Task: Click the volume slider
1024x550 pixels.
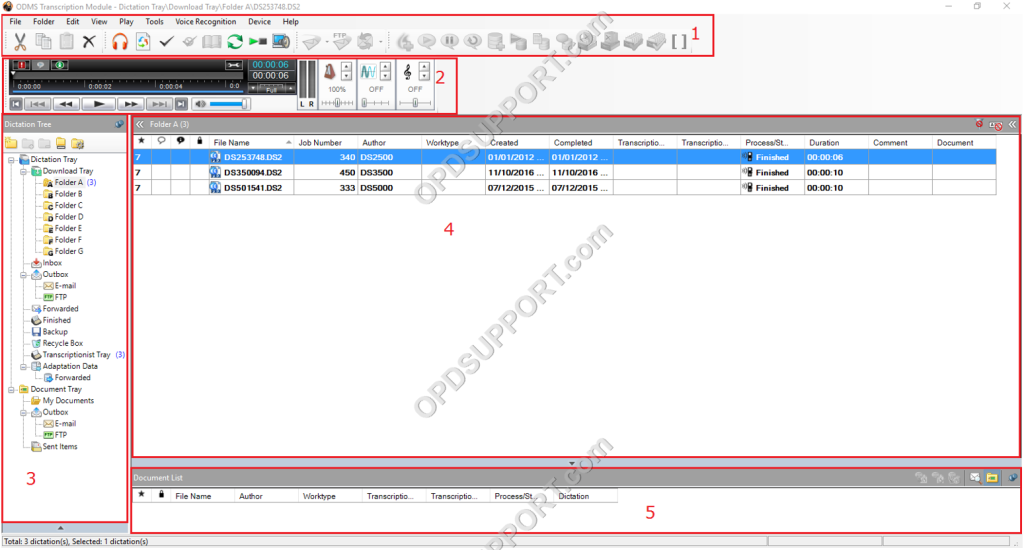Action: pyautogui.click(x=229, y=104)
